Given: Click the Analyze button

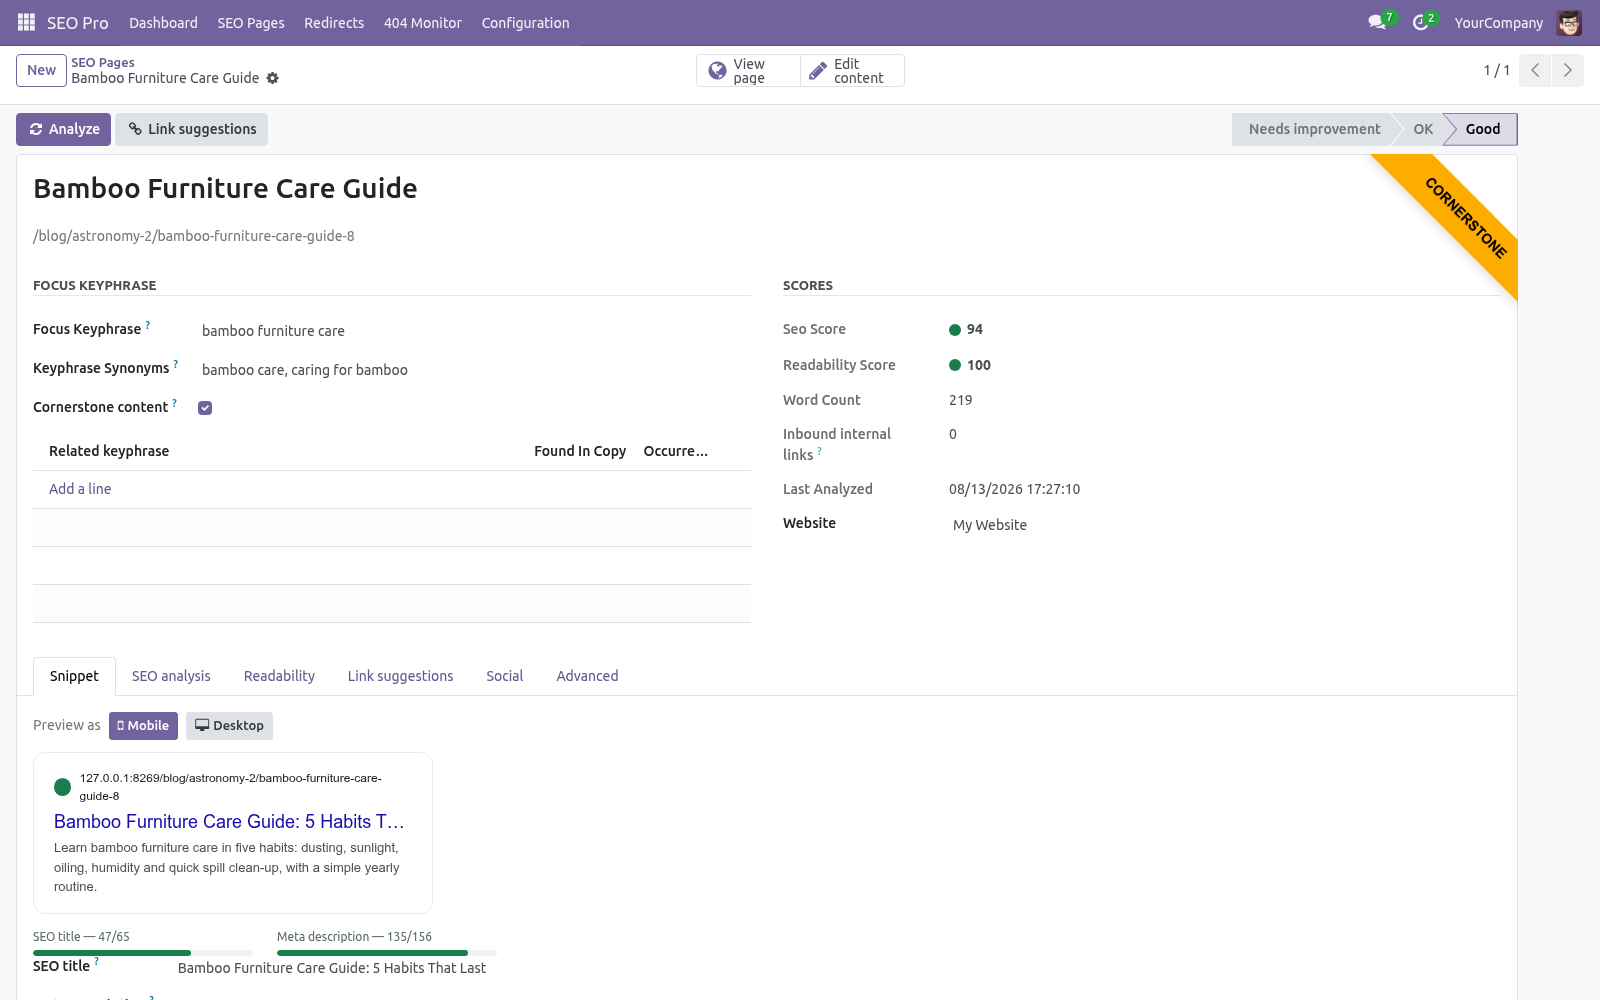Looking at the screenshot, I should [x=63, y=129].
